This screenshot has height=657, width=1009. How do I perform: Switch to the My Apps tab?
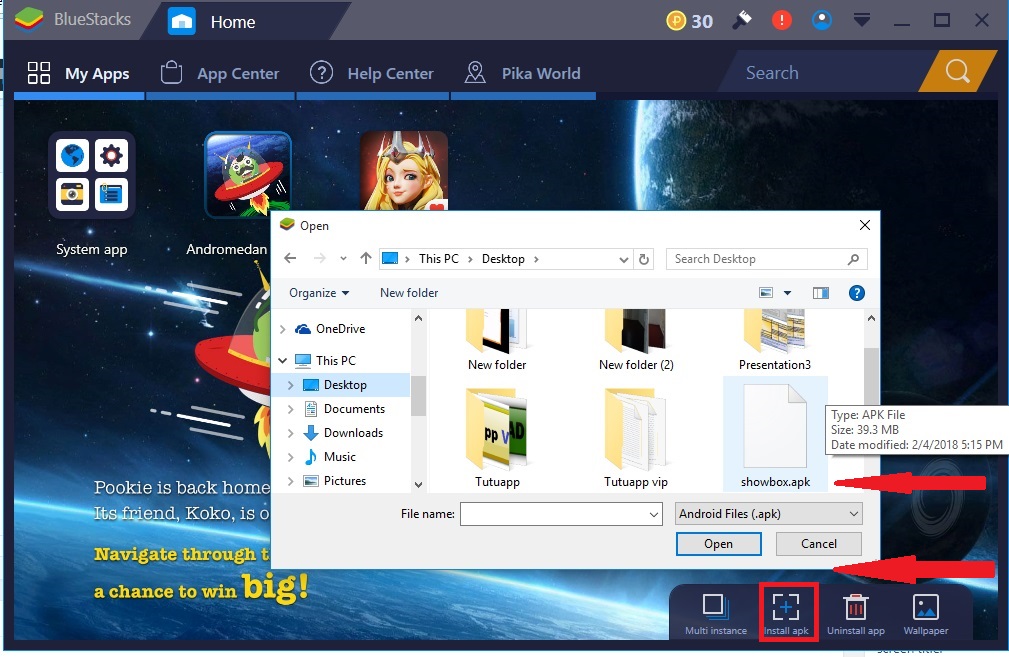(x=79, y=73)
